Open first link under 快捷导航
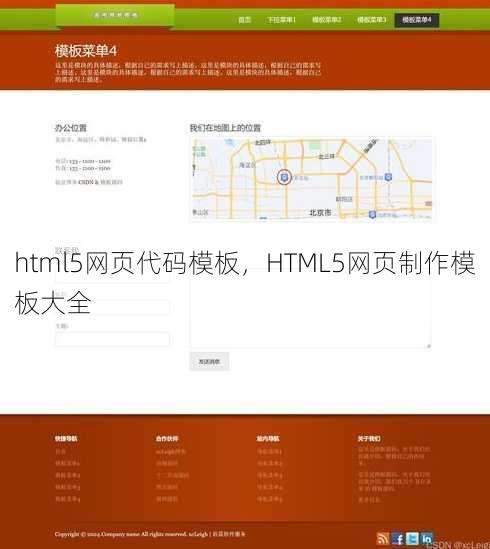 click(60, 452)
